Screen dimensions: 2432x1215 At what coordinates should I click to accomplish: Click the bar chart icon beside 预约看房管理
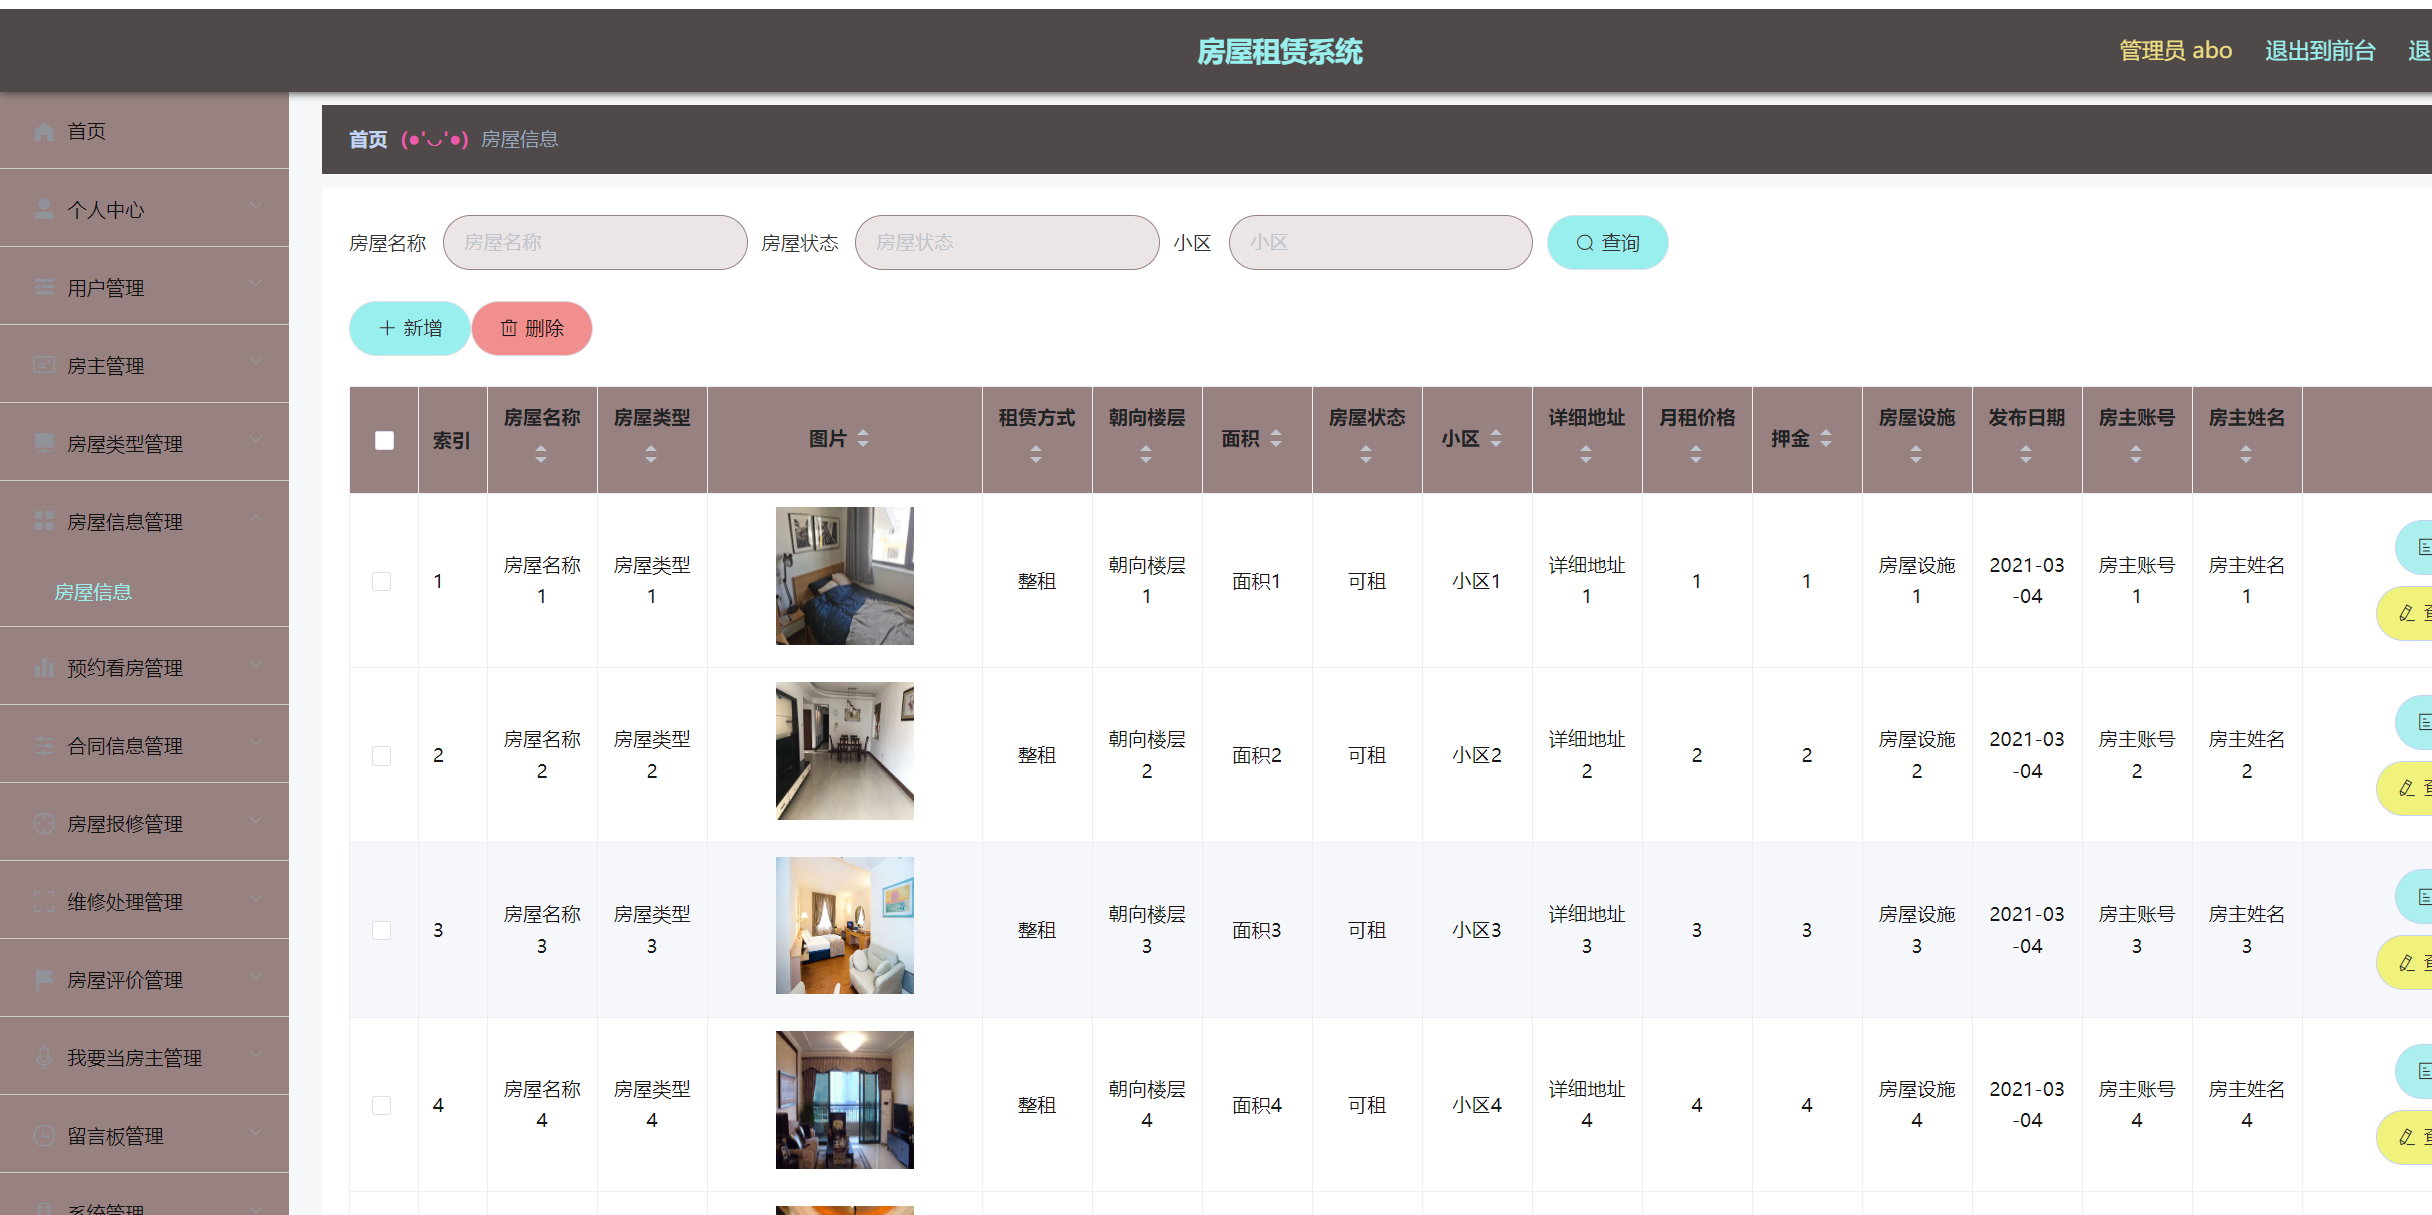tap(44, 667)
